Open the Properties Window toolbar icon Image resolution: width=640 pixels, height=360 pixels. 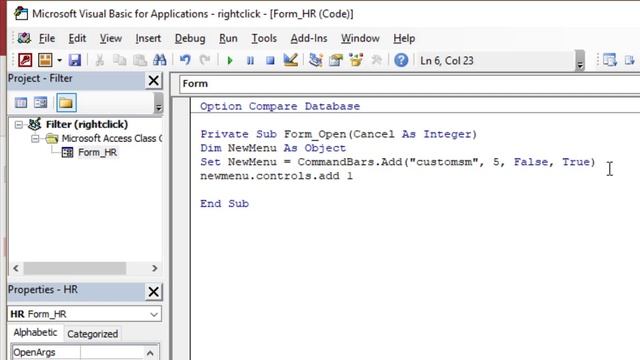(x=336, y=60)
